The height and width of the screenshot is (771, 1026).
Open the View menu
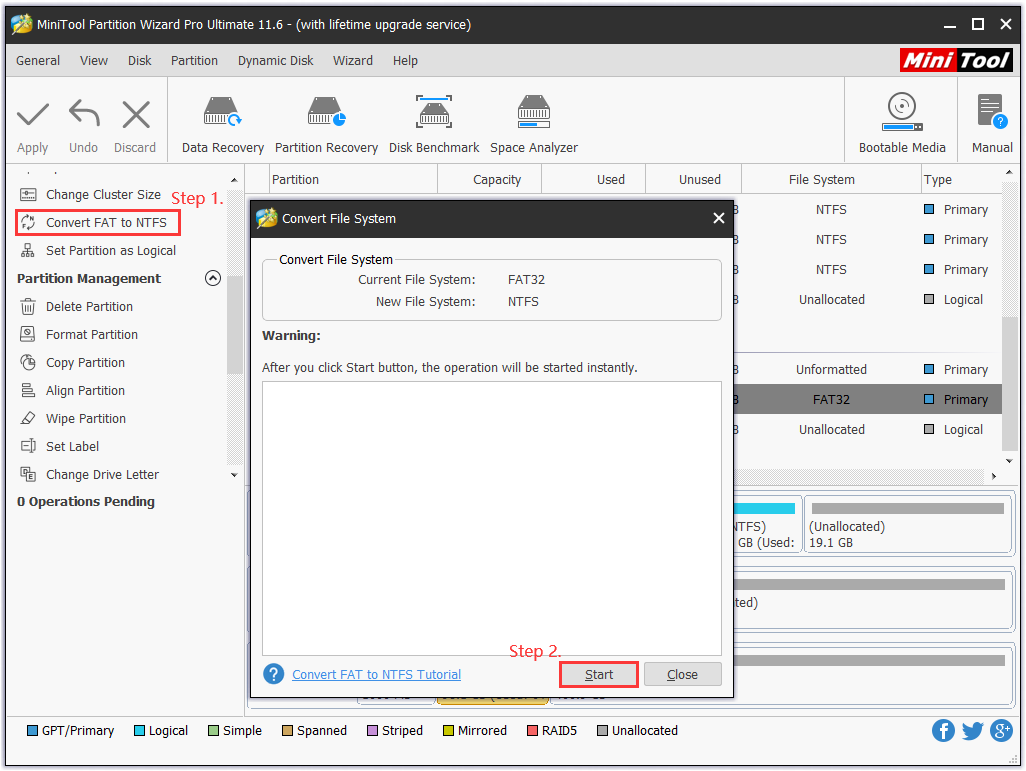94,60
